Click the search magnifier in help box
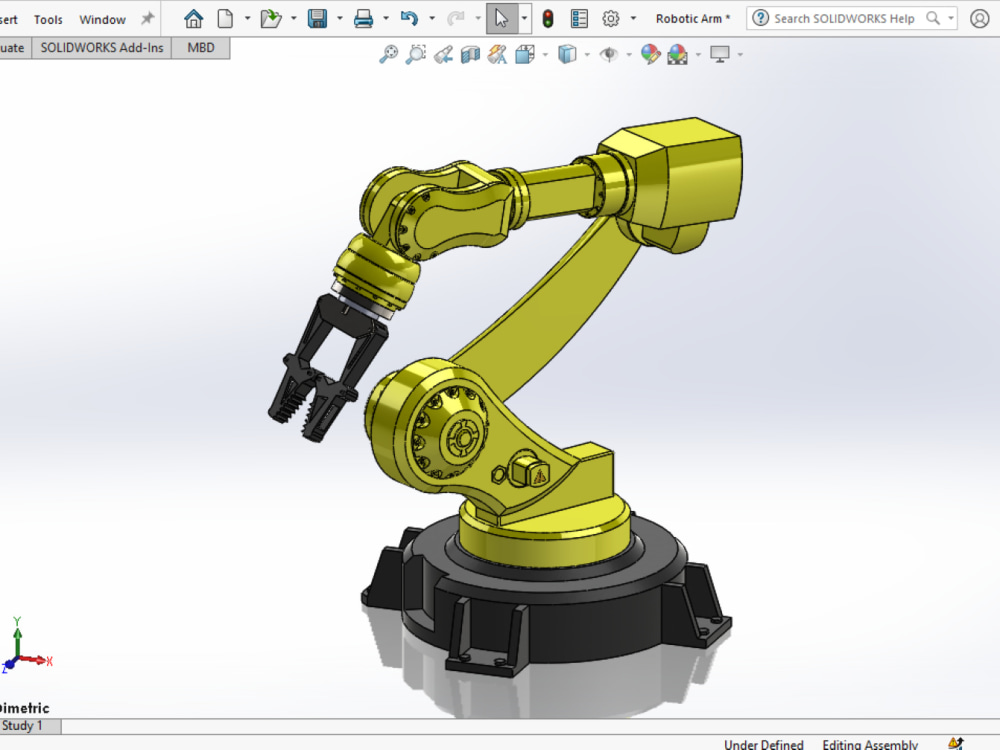 (933, 18)
